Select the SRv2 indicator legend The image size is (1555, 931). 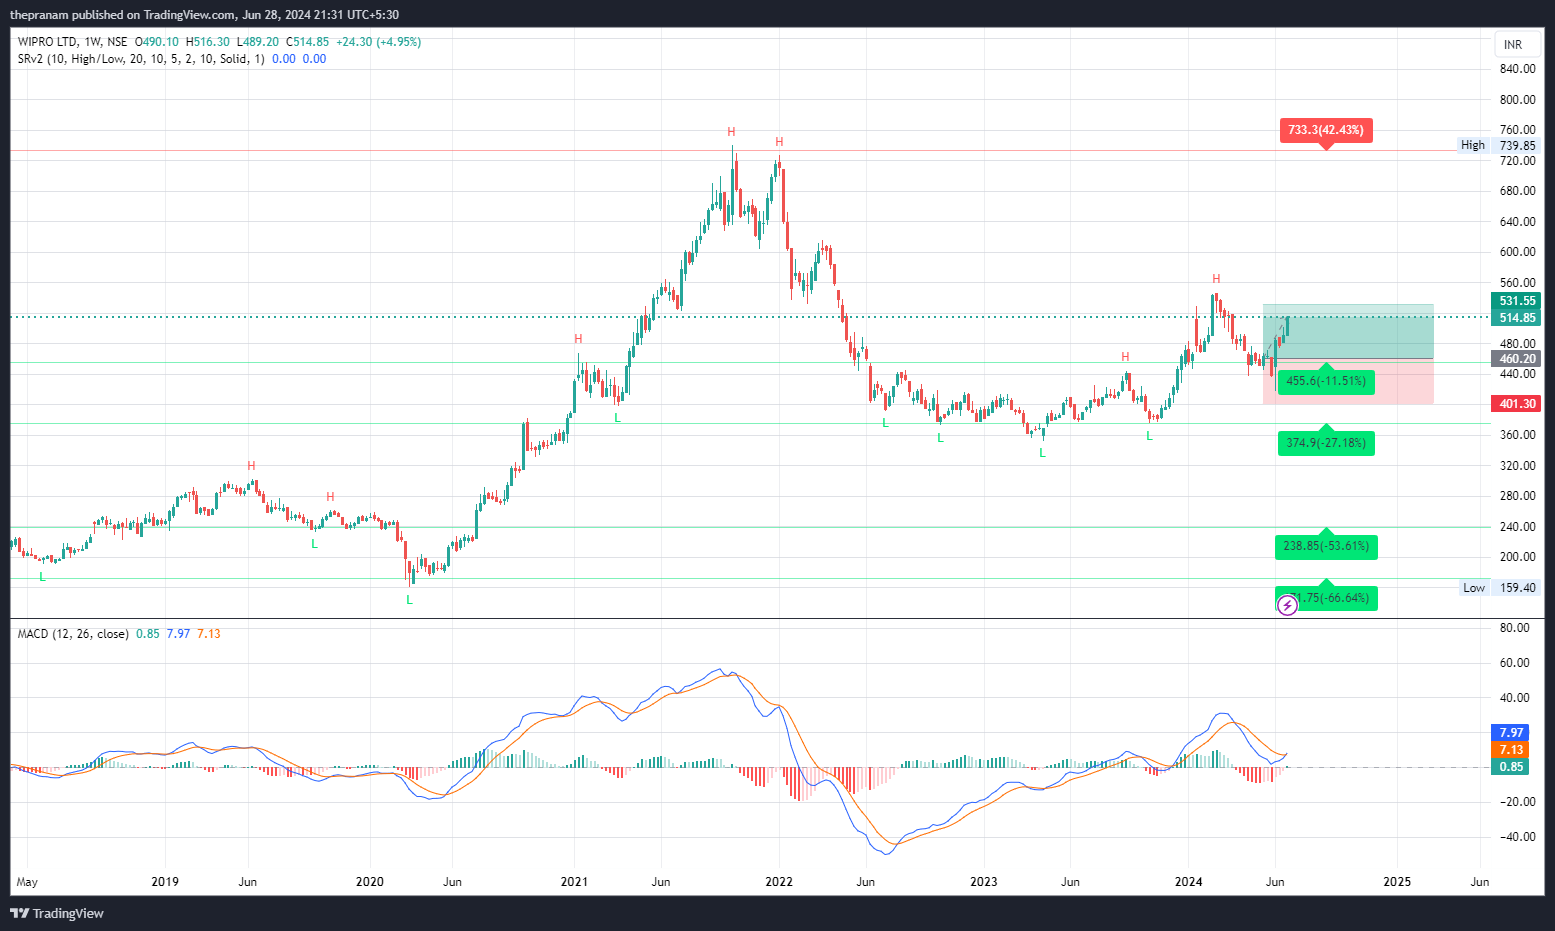click(141, 59)
